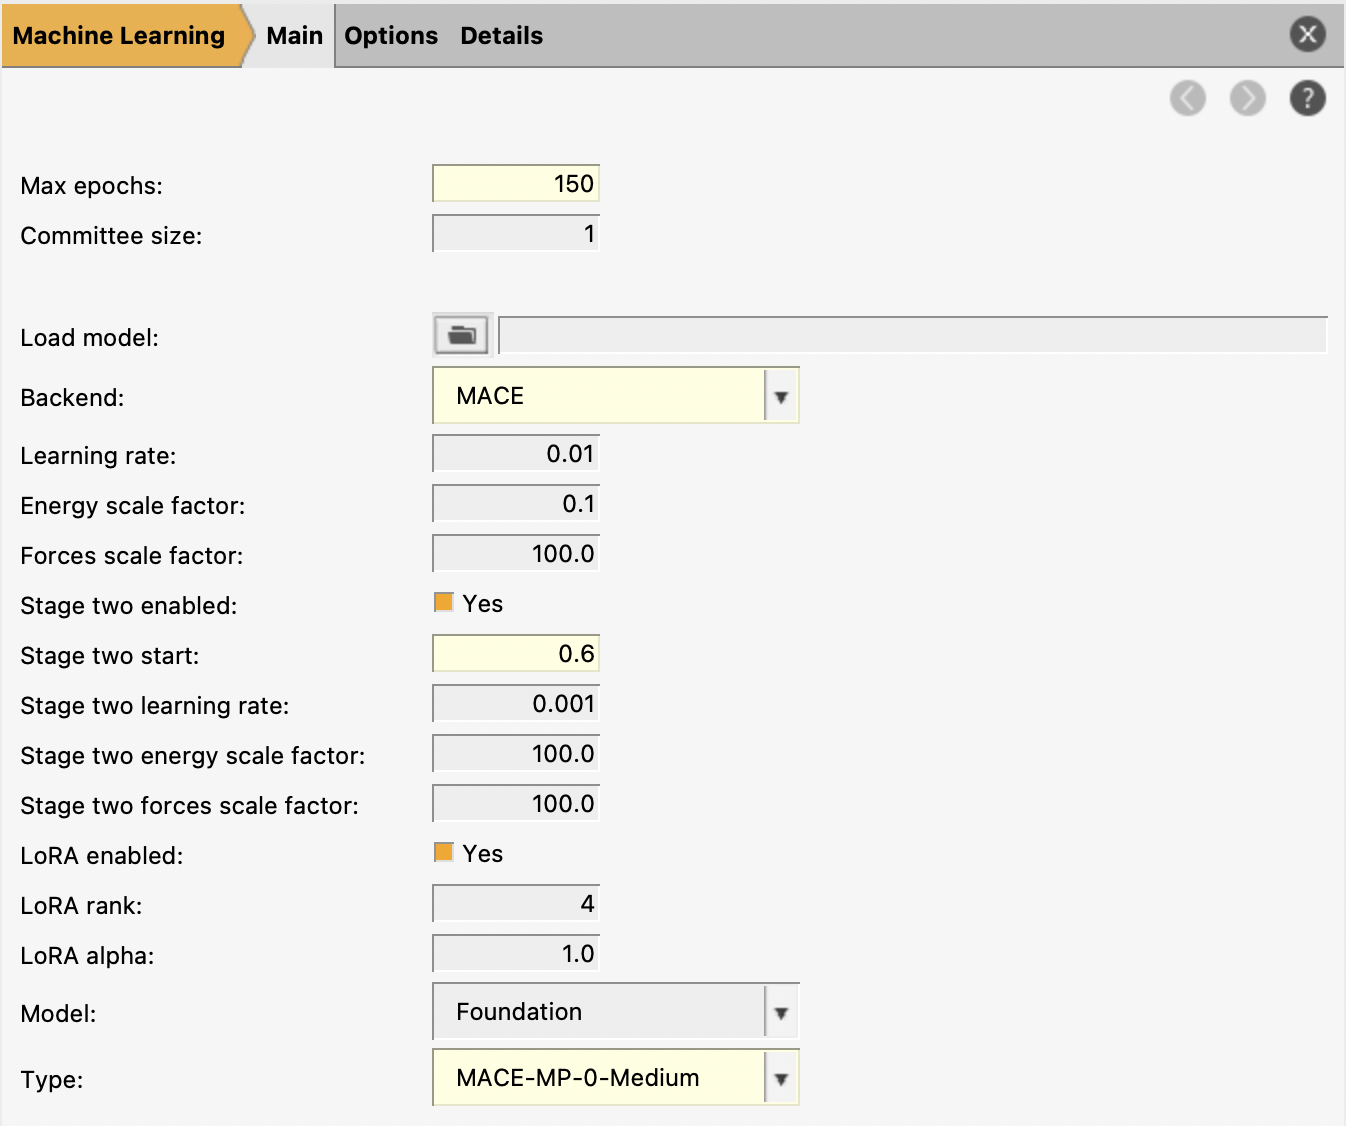Open the Model dropdown showing Foundation
Screen dimensions: 1346x1126
pyautogui.click(x=616, y=1012)
